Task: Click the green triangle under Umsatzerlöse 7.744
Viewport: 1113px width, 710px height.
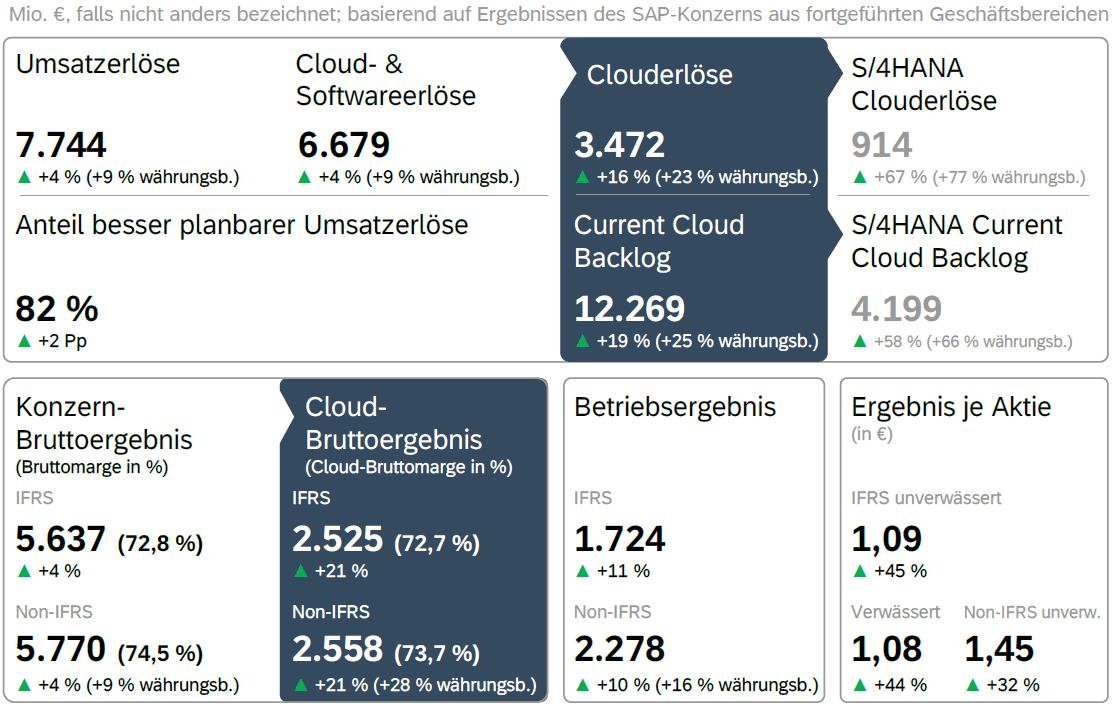Action: click(25, 178)
